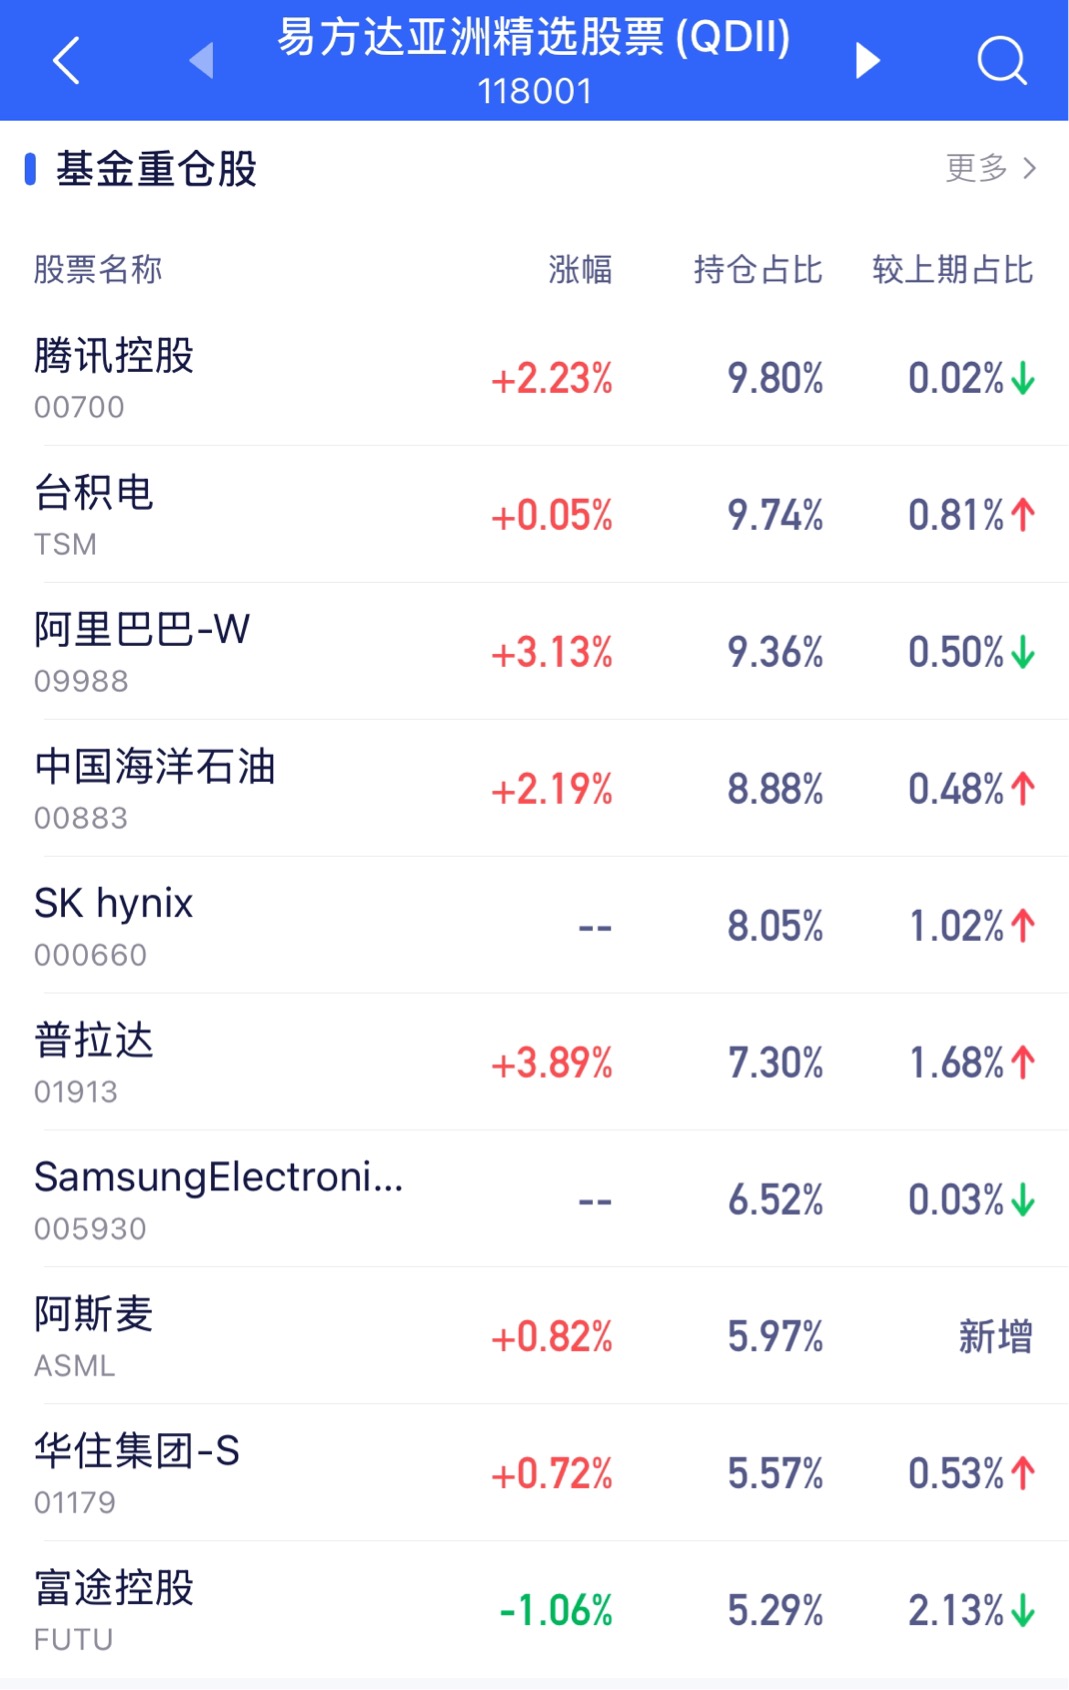Tap the 涨幅 column header
Viewport: 1069px width, 1690px height.
(580, 269)
